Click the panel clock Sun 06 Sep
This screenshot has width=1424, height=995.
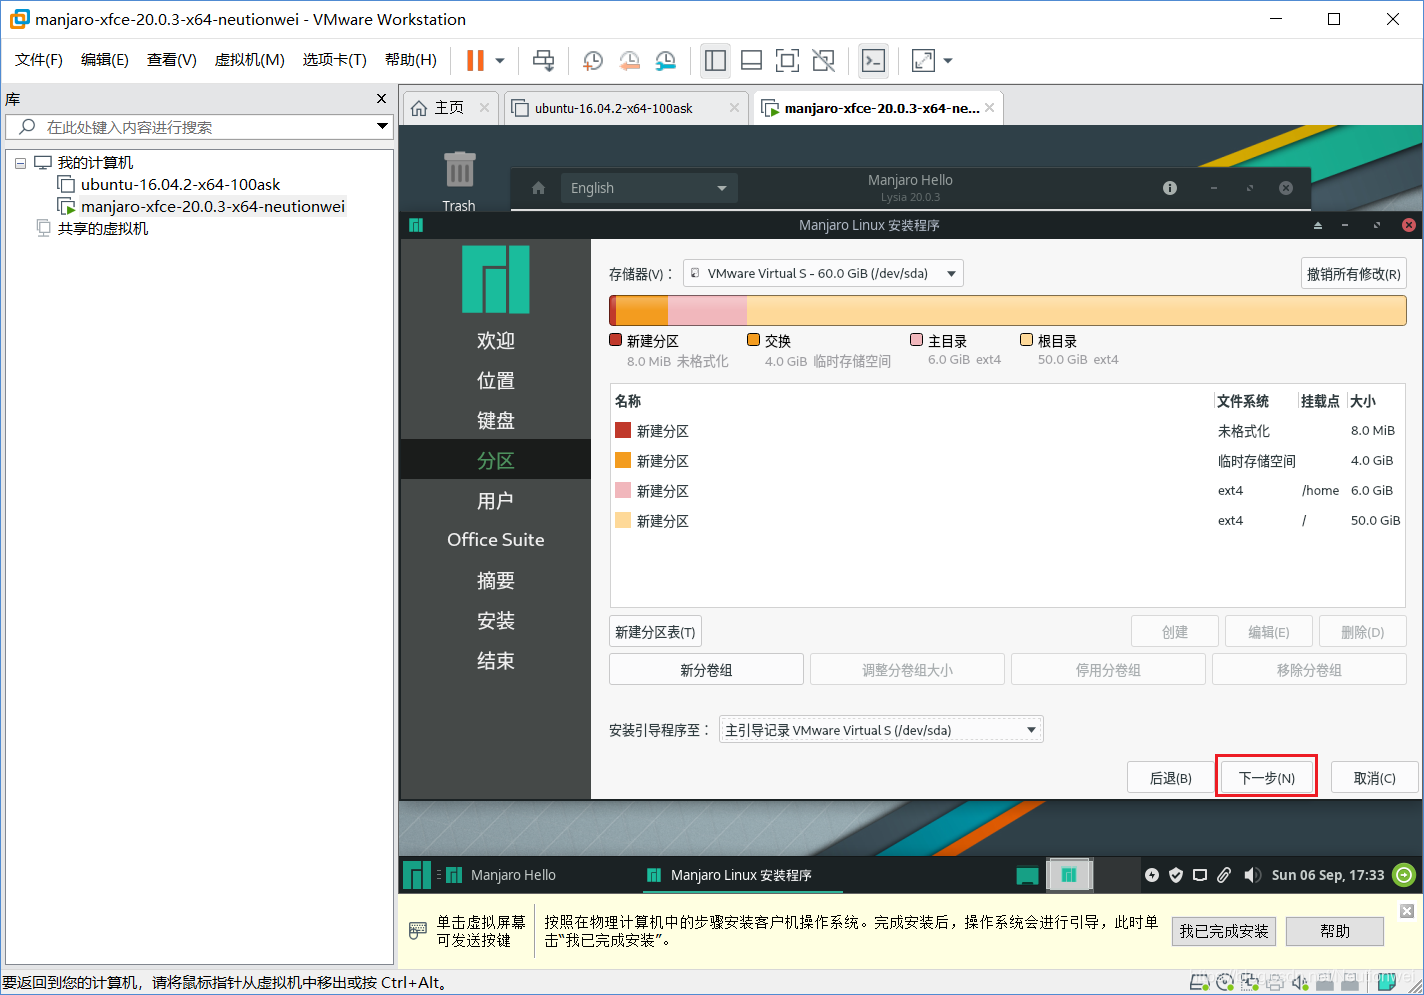1328,875
